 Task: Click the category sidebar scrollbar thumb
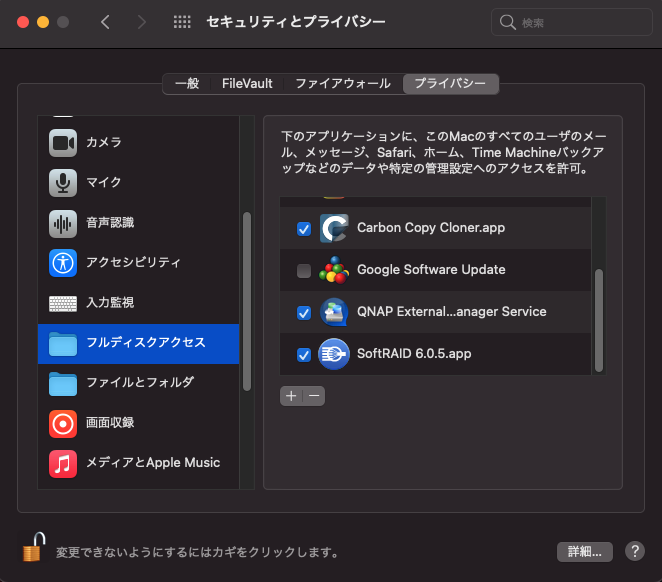[x=247, y=301]
